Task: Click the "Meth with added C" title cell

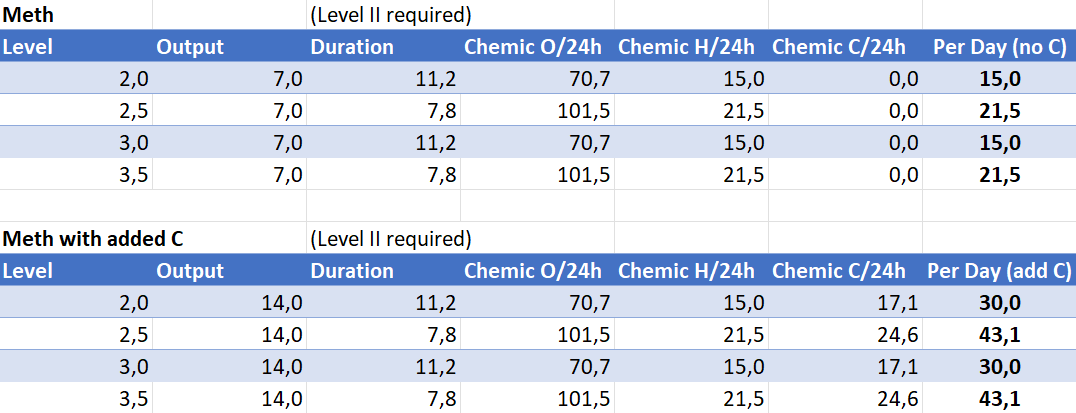Action: tap(92, 239)
